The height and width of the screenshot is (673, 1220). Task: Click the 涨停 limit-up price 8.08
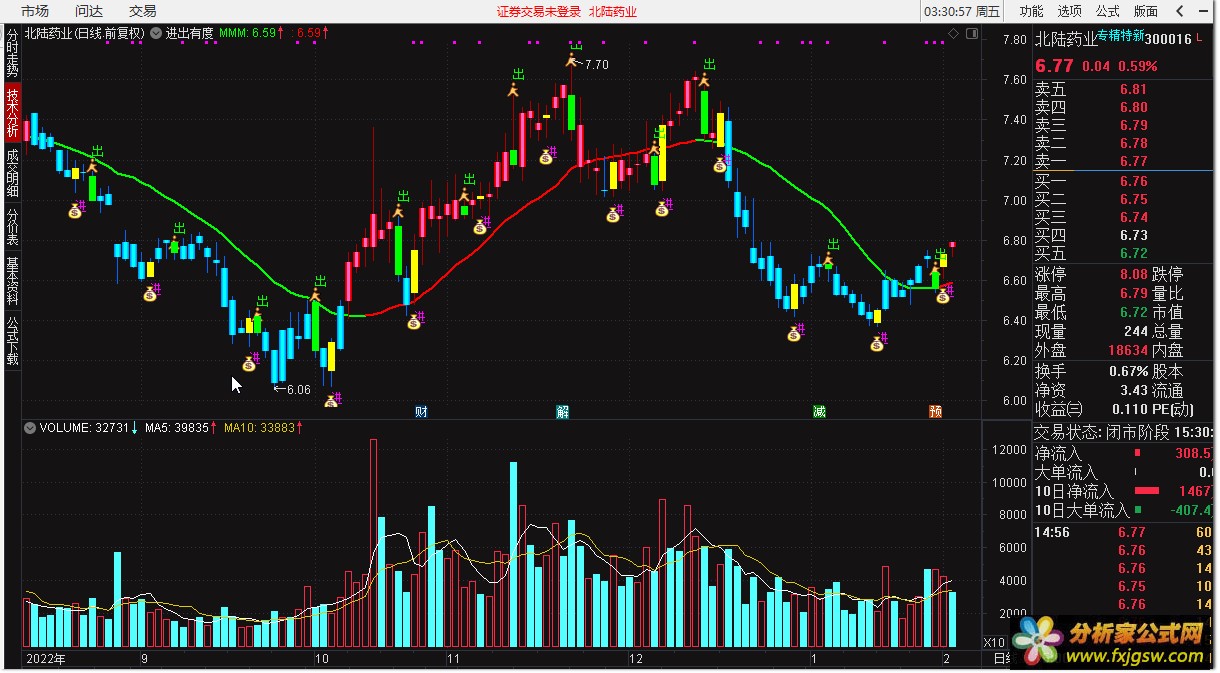coord(1133,274)
